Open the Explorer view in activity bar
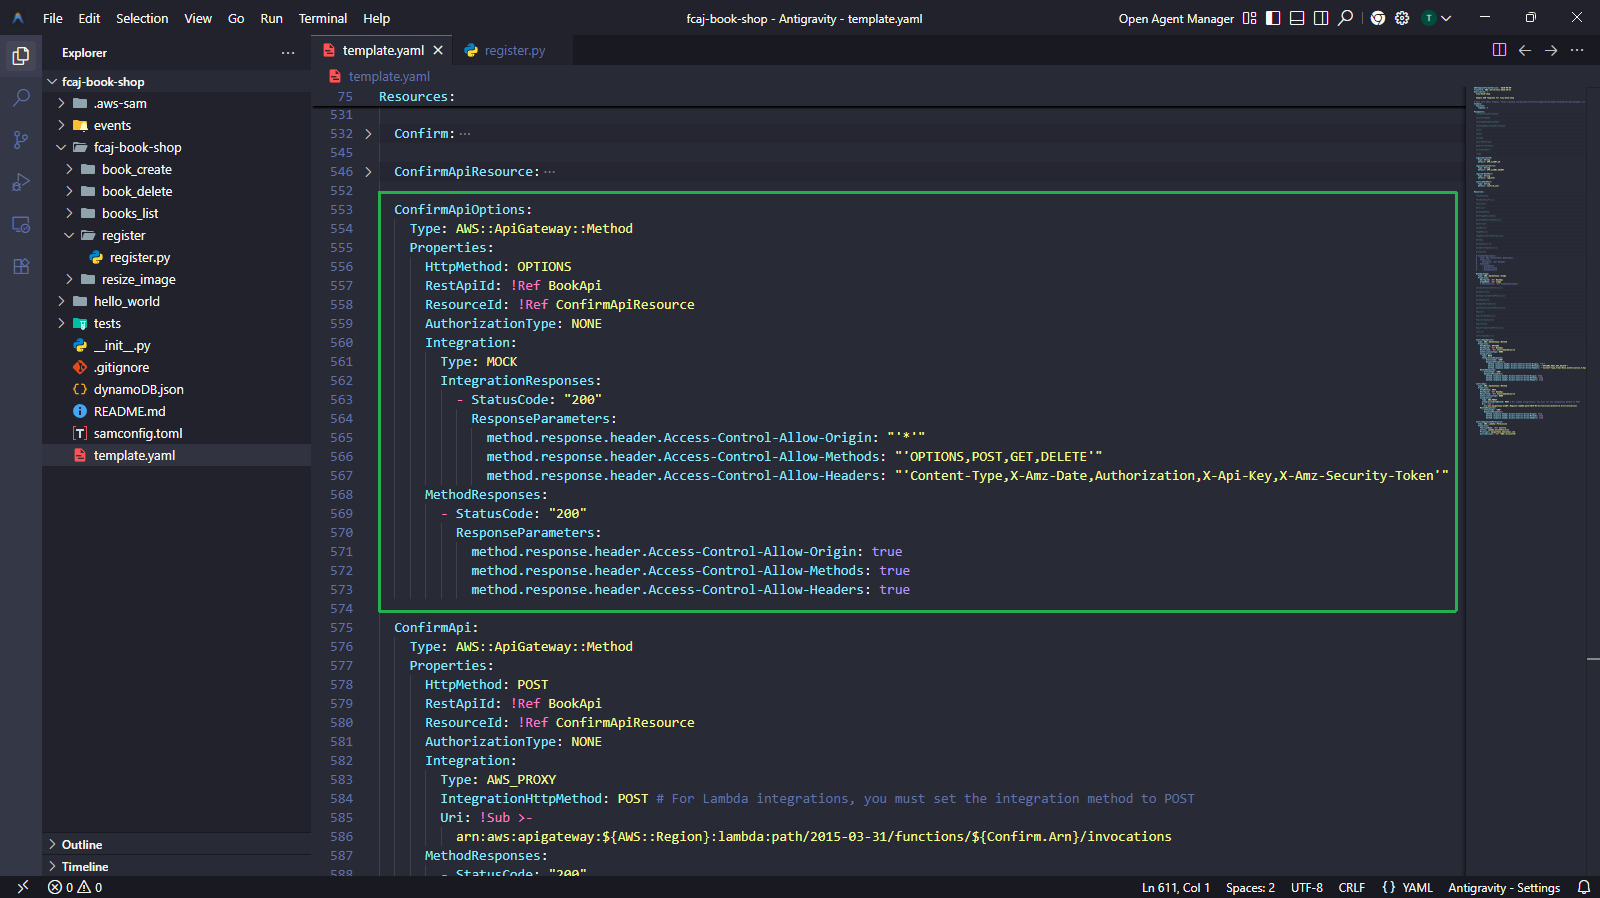The height and width of the screenshot is (898, 1600). pyautogui.click(x=21, y=56)
